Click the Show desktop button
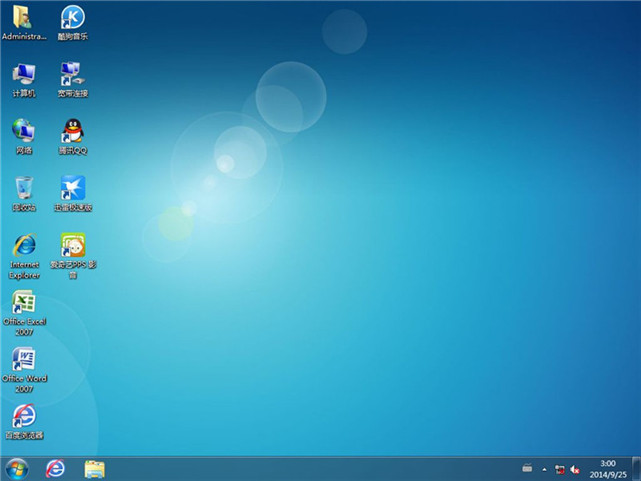The width and height of the screenshot is (641, 481). pyautogui.click(x=636, y=469)
